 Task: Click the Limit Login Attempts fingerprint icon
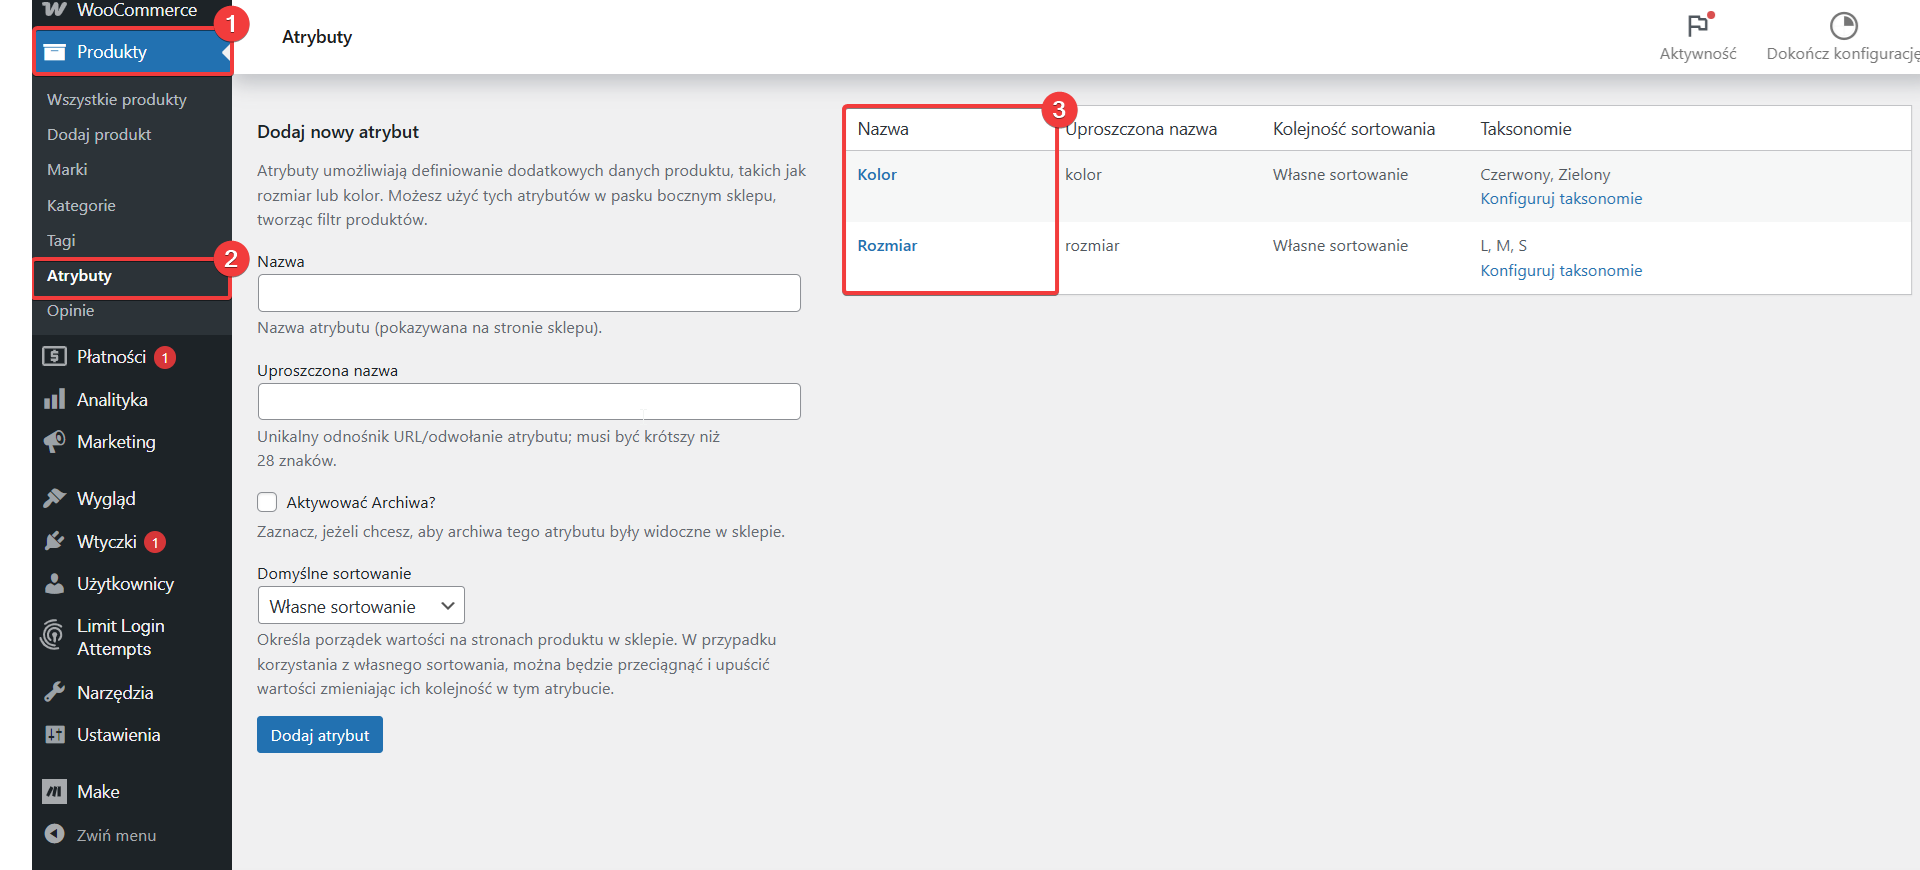tap(53, 636)
